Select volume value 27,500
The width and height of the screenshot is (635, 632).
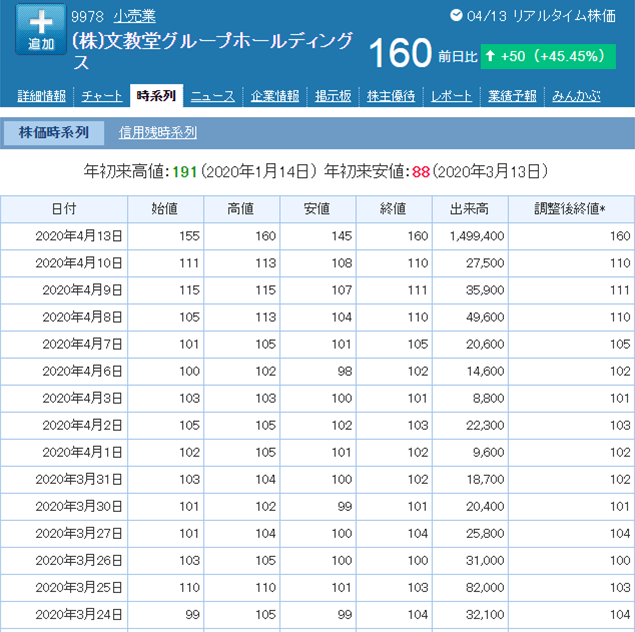tap(485, 263)
